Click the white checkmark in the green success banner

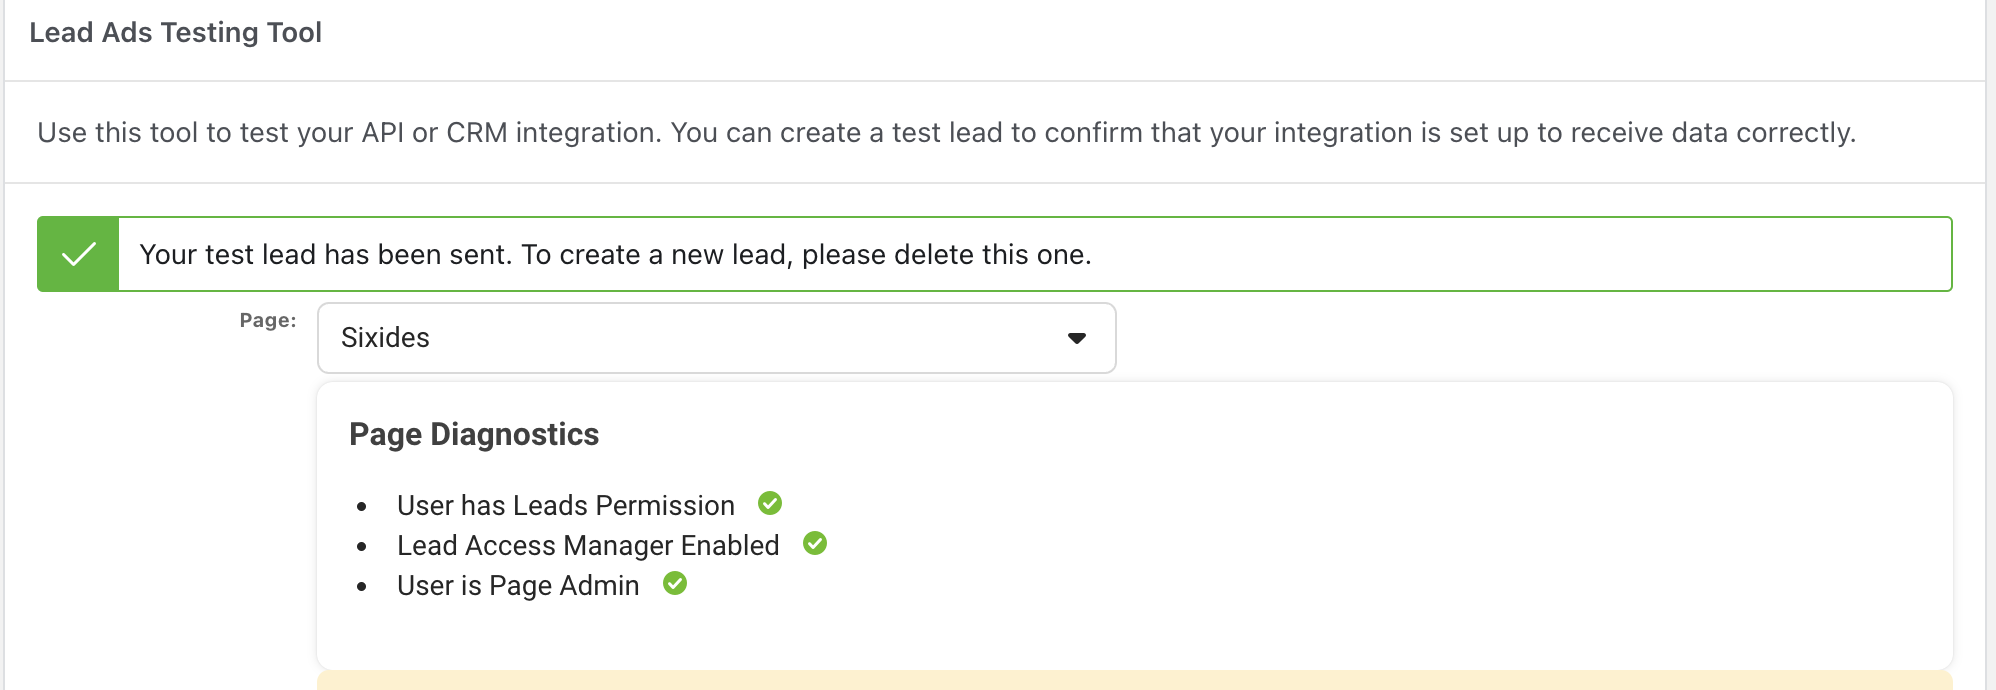[x=78, y=254]
